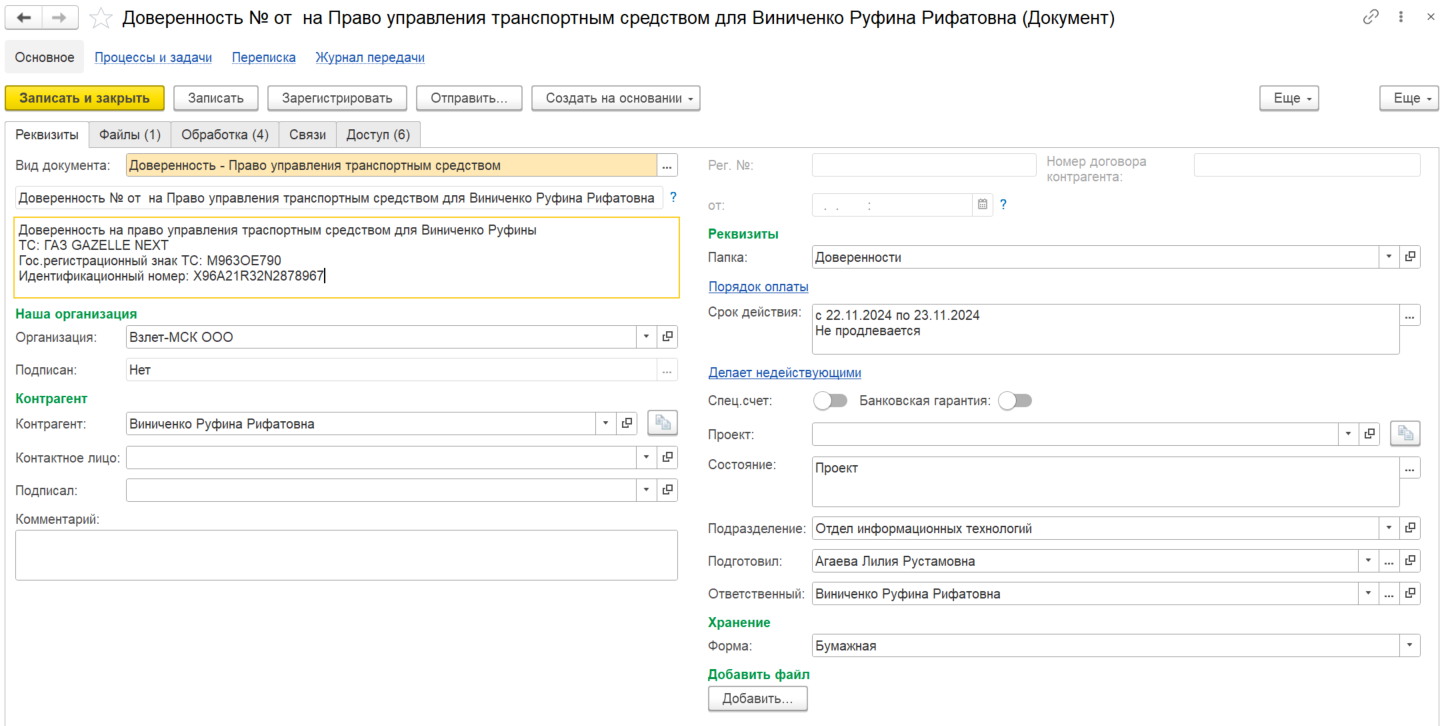Viewport: 1451px width, 726px height.
Task: Open Контактное лицо record icon
Action: tap(668, 457)
